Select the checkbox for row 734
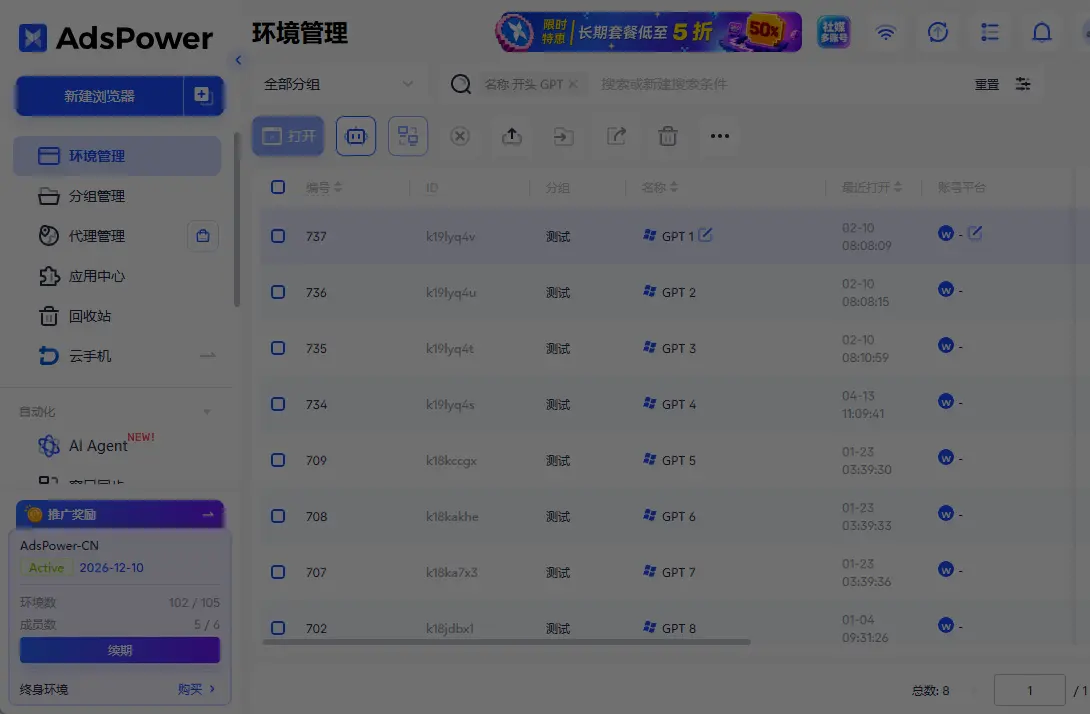 (x=278, y=404)
